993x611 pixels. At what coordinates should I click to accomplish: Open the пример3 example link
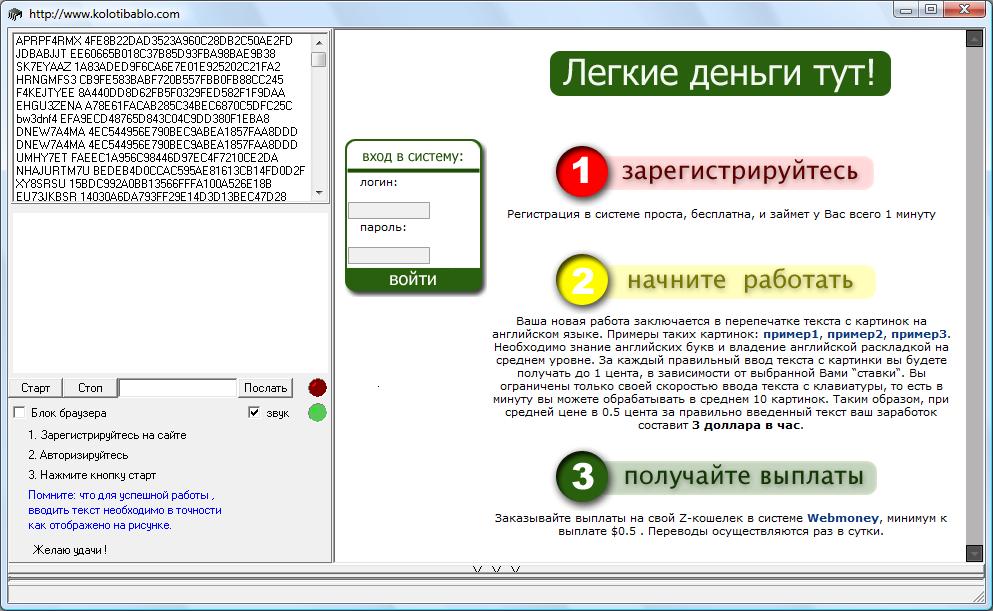(x=920, y=334)
